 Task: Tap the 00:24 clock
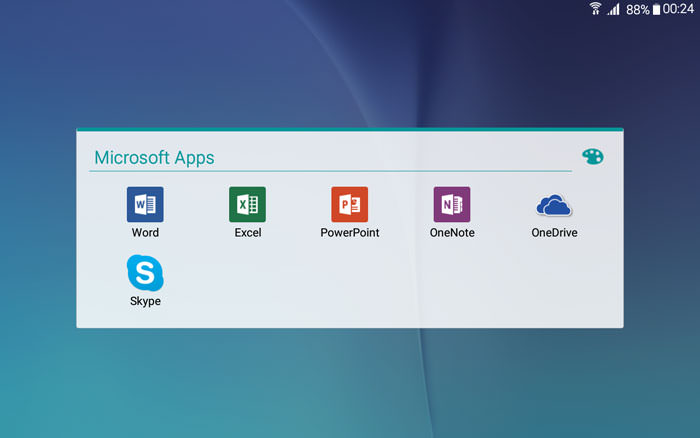679,9
